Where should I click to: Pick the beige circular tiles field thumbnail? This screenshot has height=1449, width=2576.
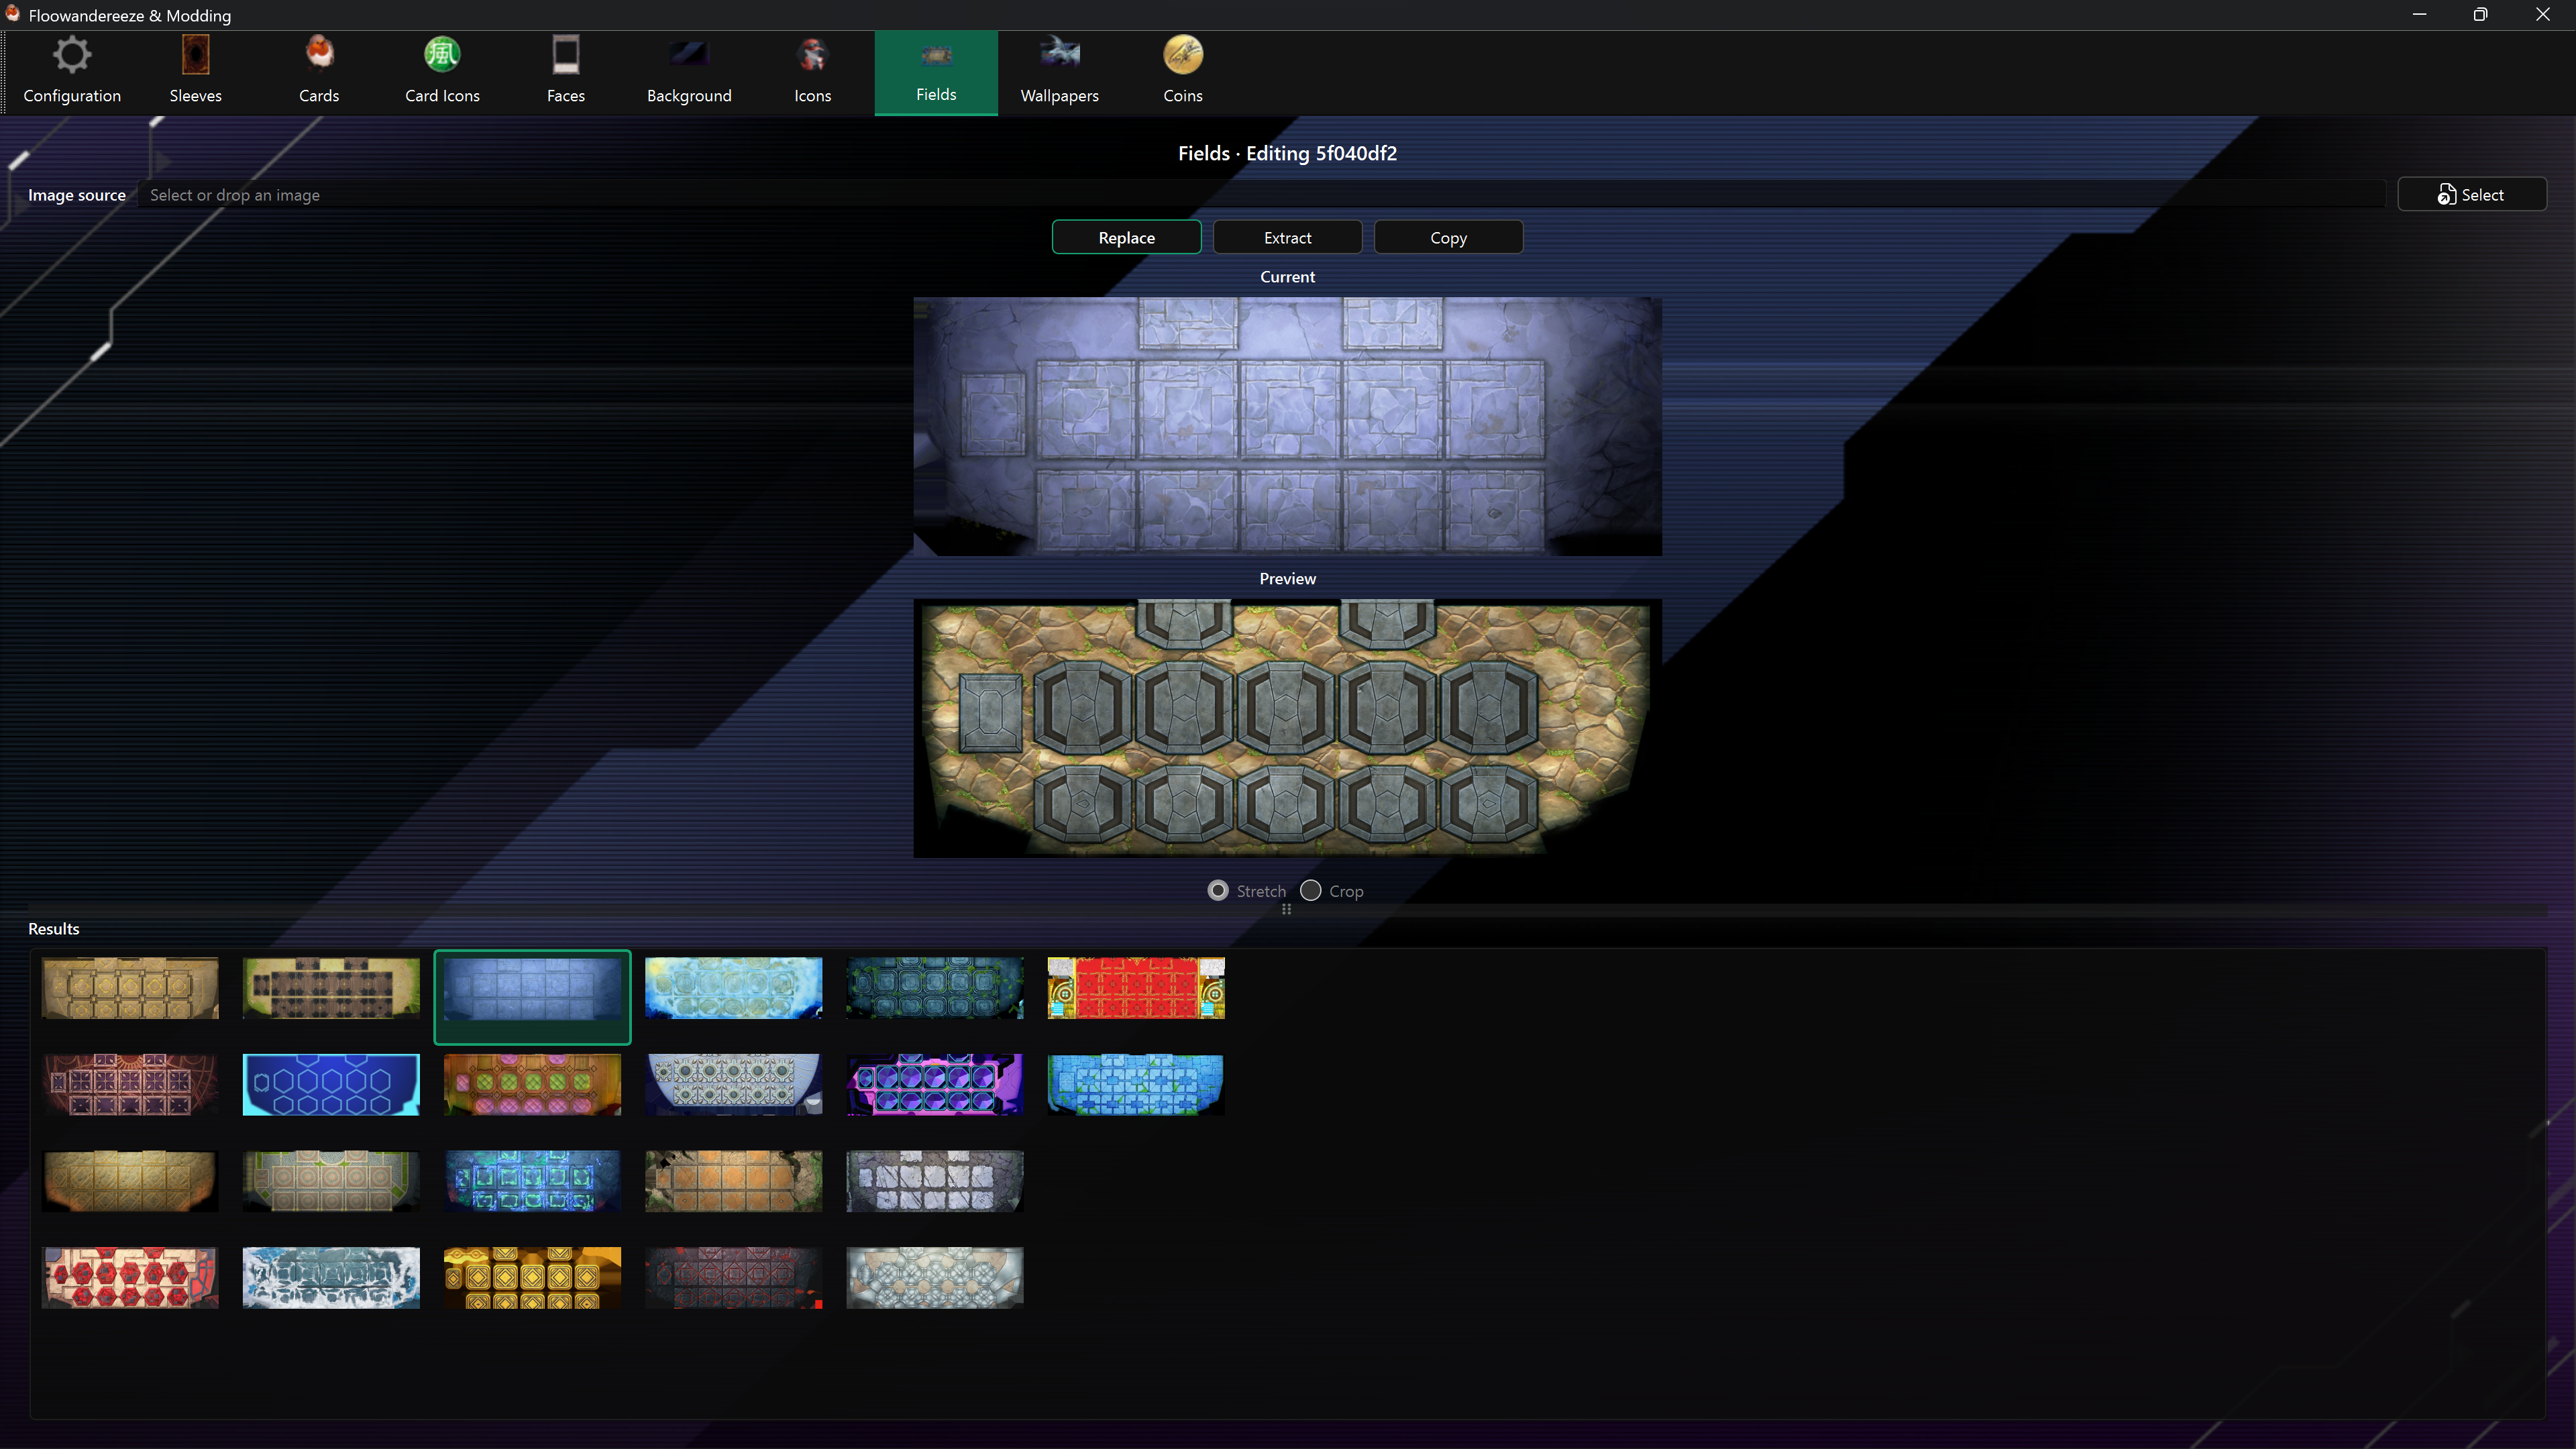coord(331,1181)
